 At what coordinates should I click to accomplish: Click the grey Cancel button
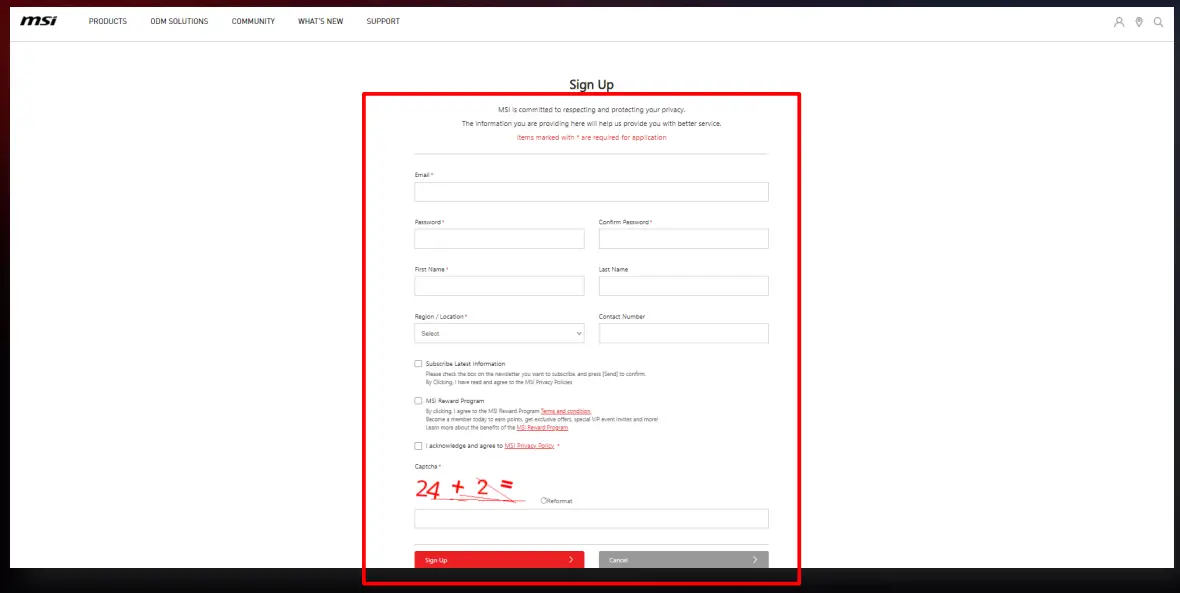tap(683, 560)
